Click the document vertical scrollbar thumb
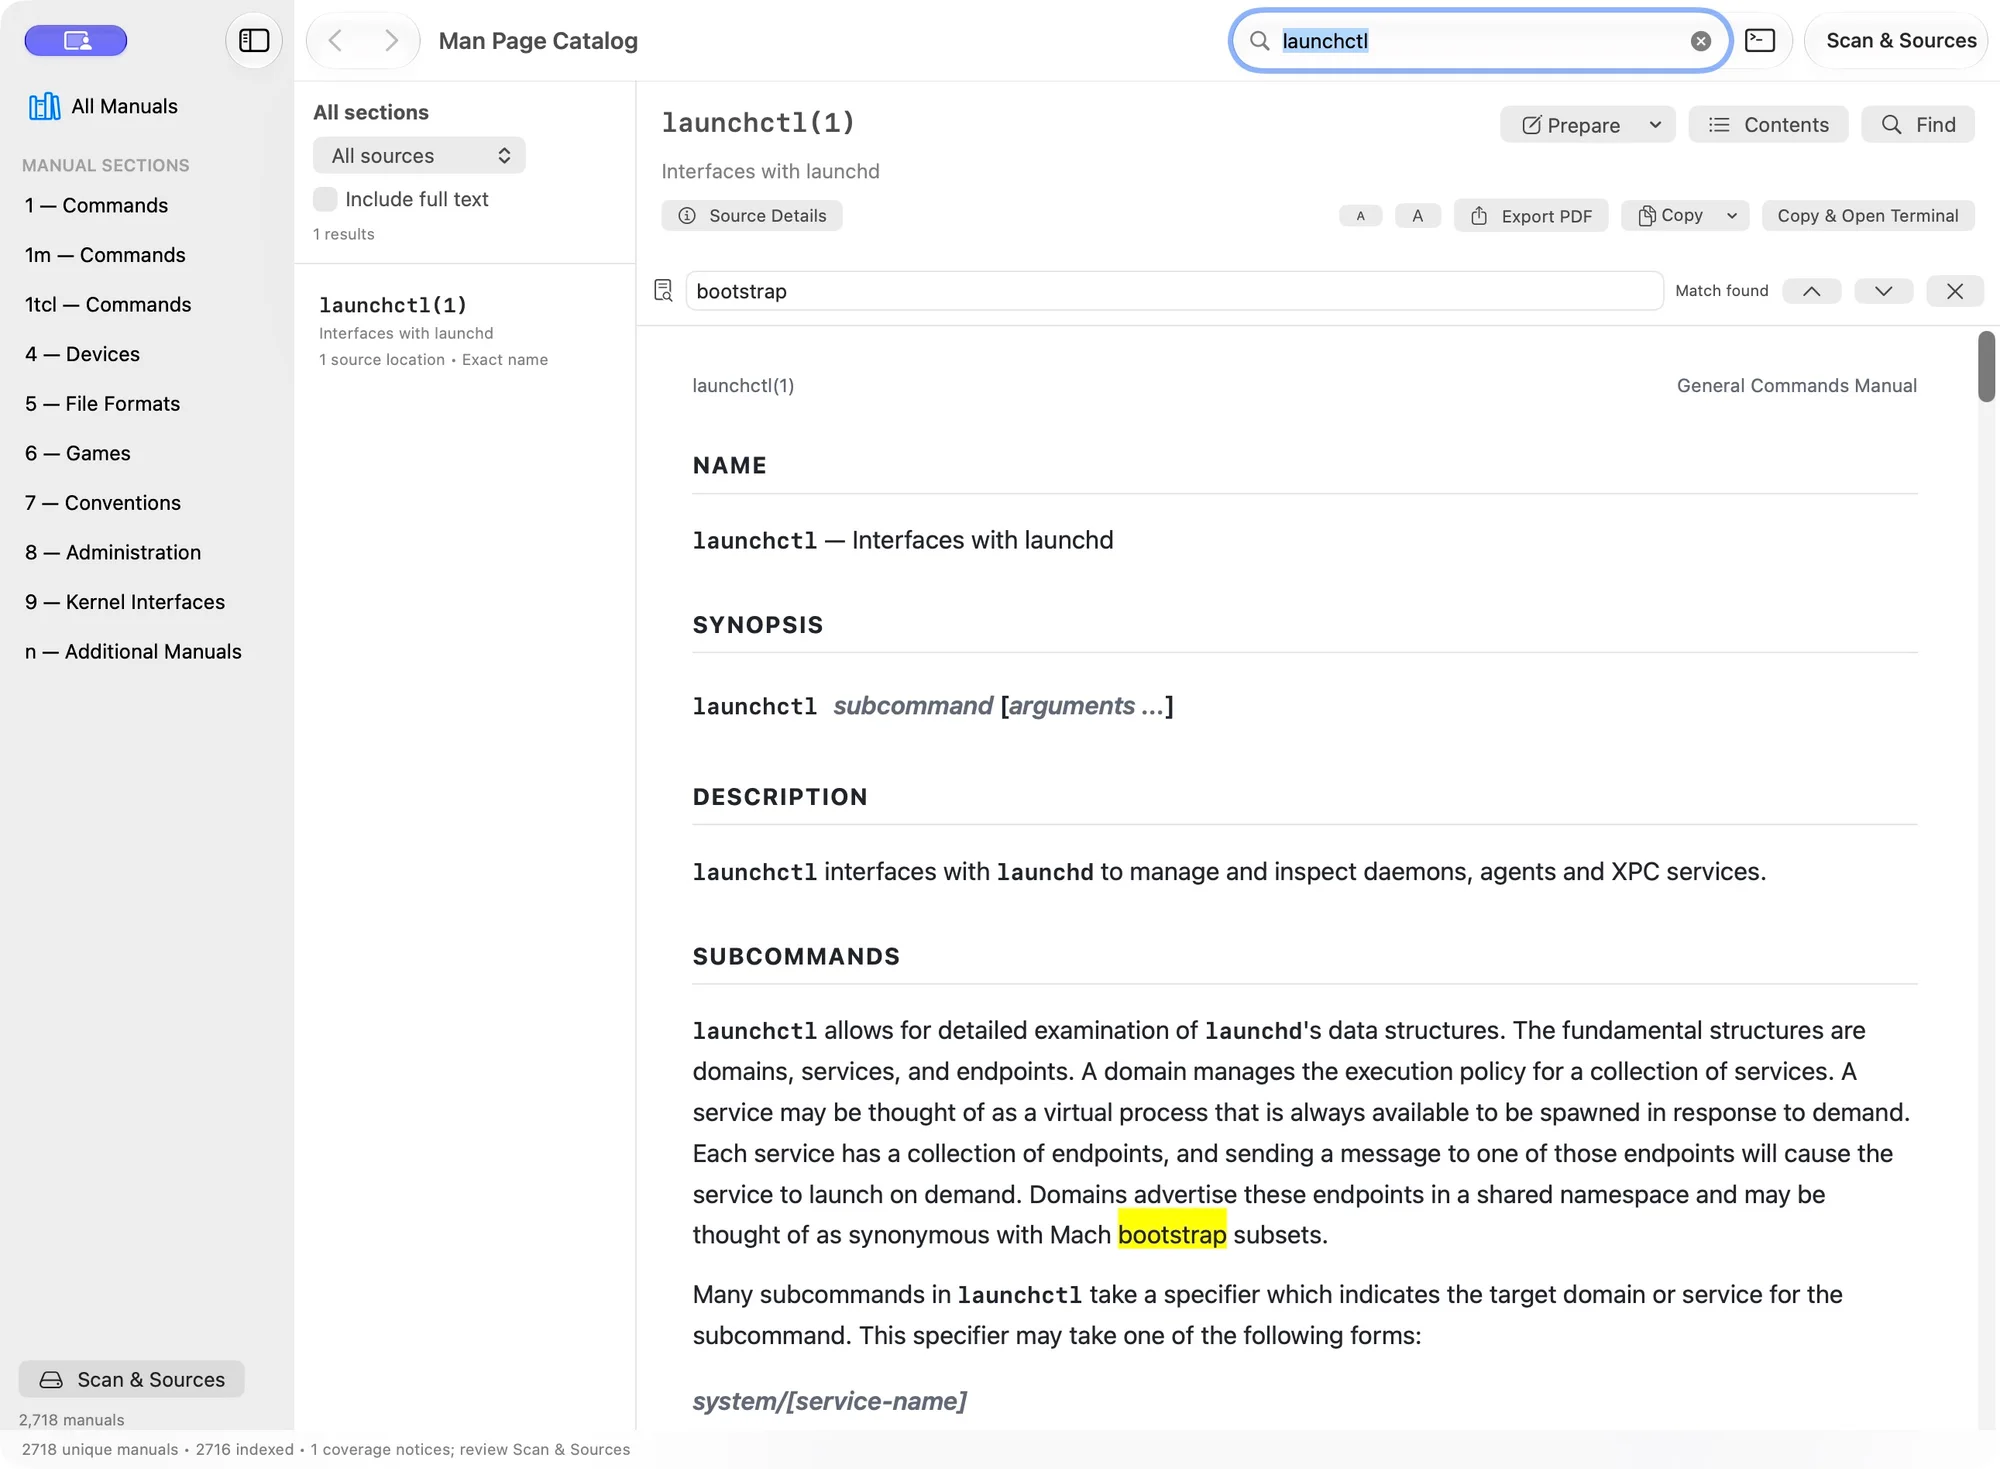This screenshot has height=1469, width=2000. pos(1986,367)
